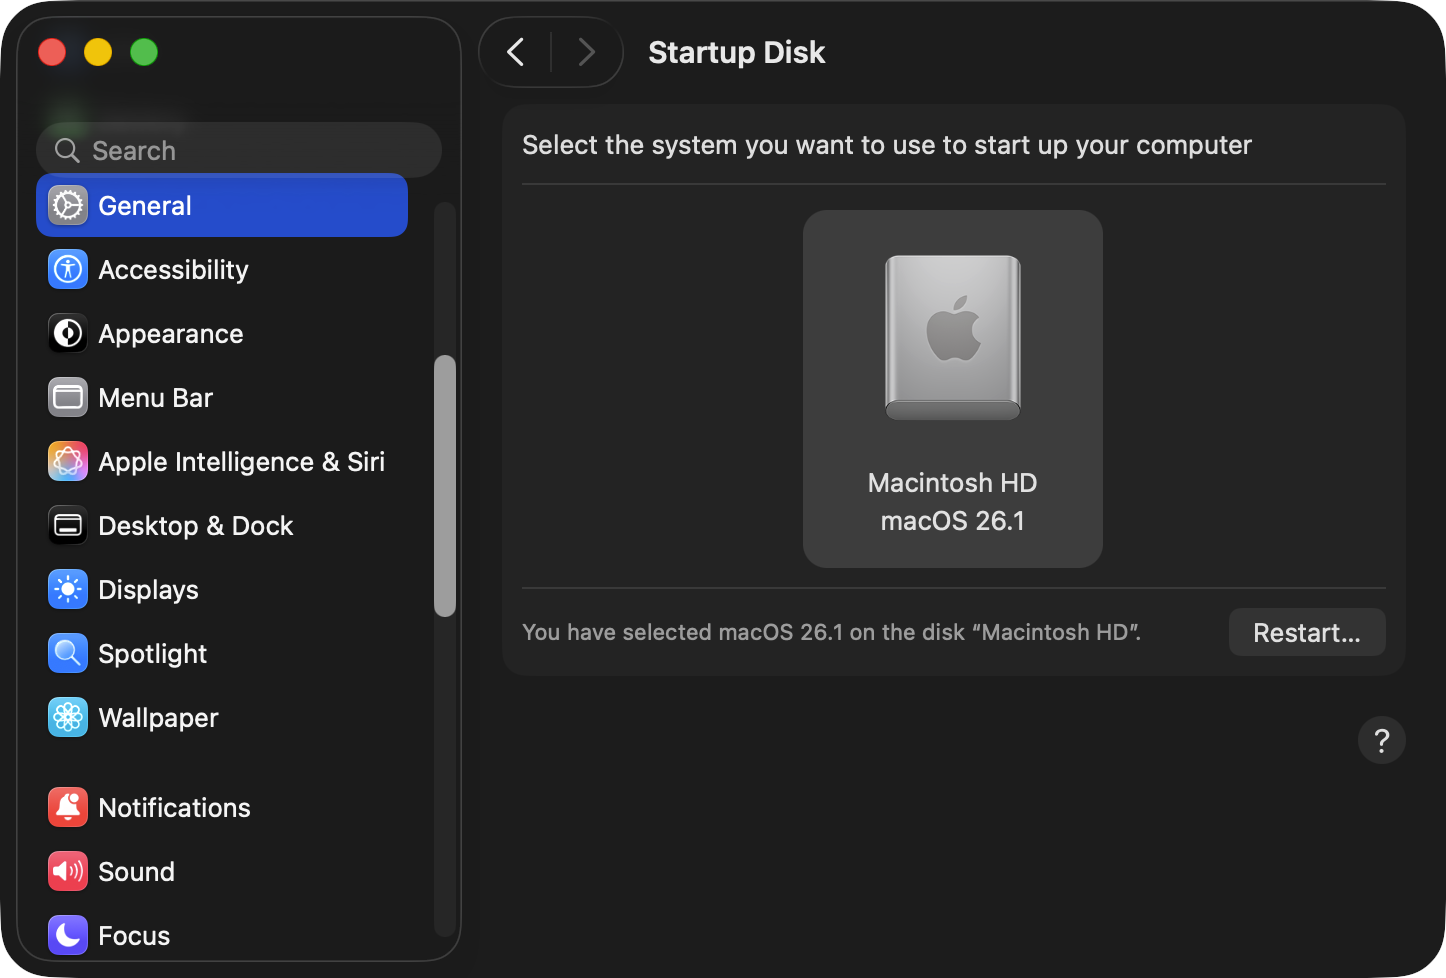Click the Restart... button
Image resolution: width=1446 pixels, height=978 pixels.
coord(1307,632)
